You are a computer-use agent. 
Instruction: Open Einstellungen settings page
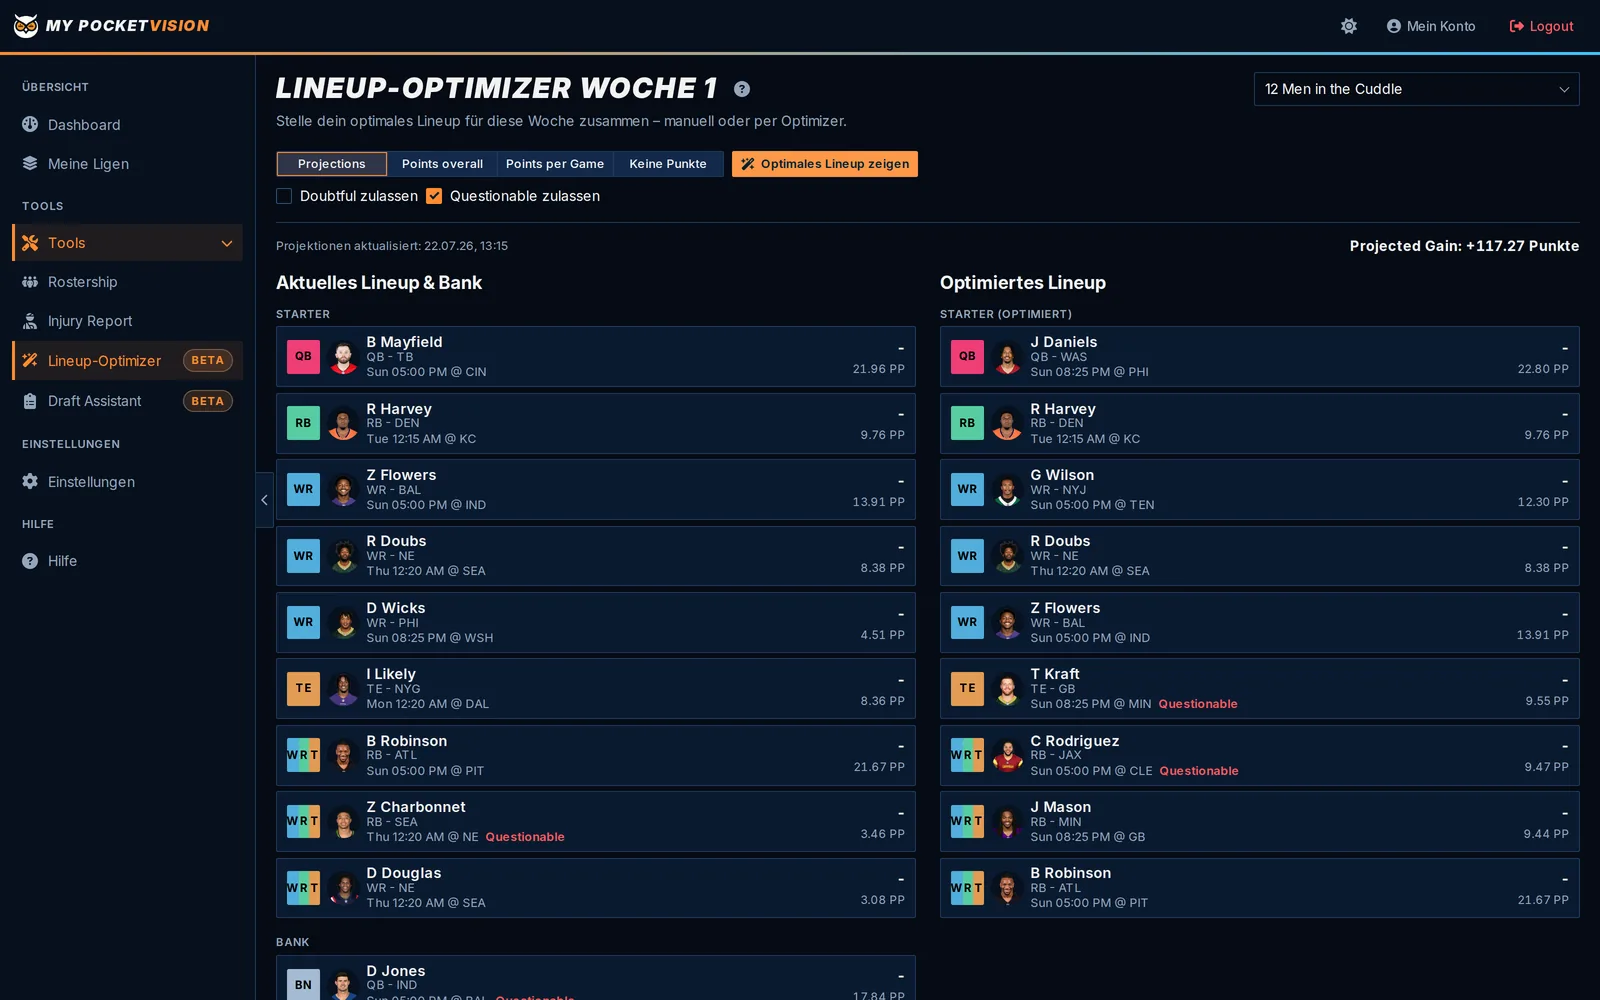pos(127,482)
